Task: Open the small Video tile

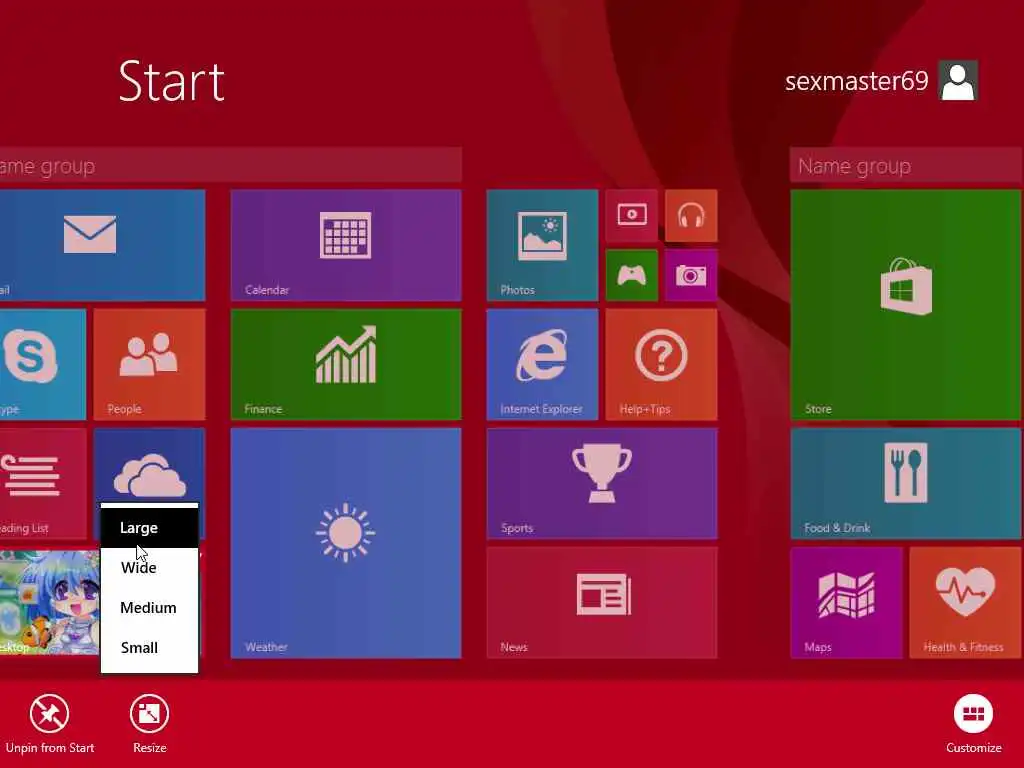Action: point(632,216)
